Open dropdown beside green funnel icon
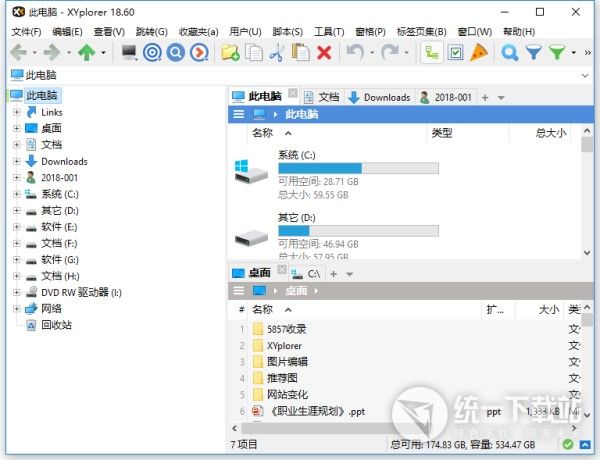Image resolution: width=600 pixels, height=460 pixels. pyautogui.click(x=574, y=52)
